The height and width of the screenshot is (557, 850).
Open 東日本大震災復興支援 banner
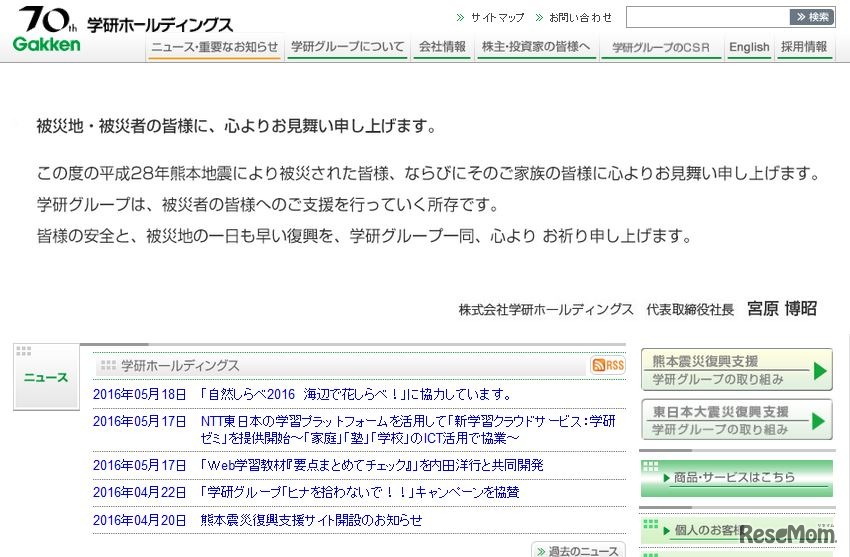736,420
